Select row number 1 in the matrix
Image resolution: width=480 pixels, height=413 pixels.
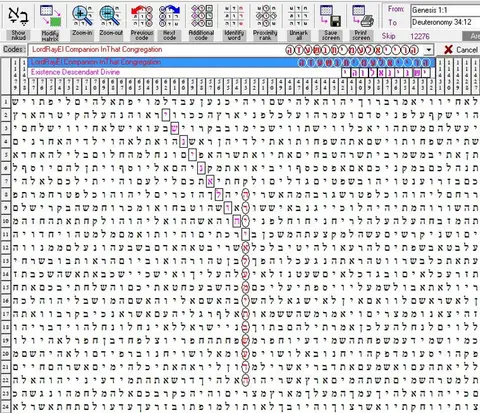(6, 102)
